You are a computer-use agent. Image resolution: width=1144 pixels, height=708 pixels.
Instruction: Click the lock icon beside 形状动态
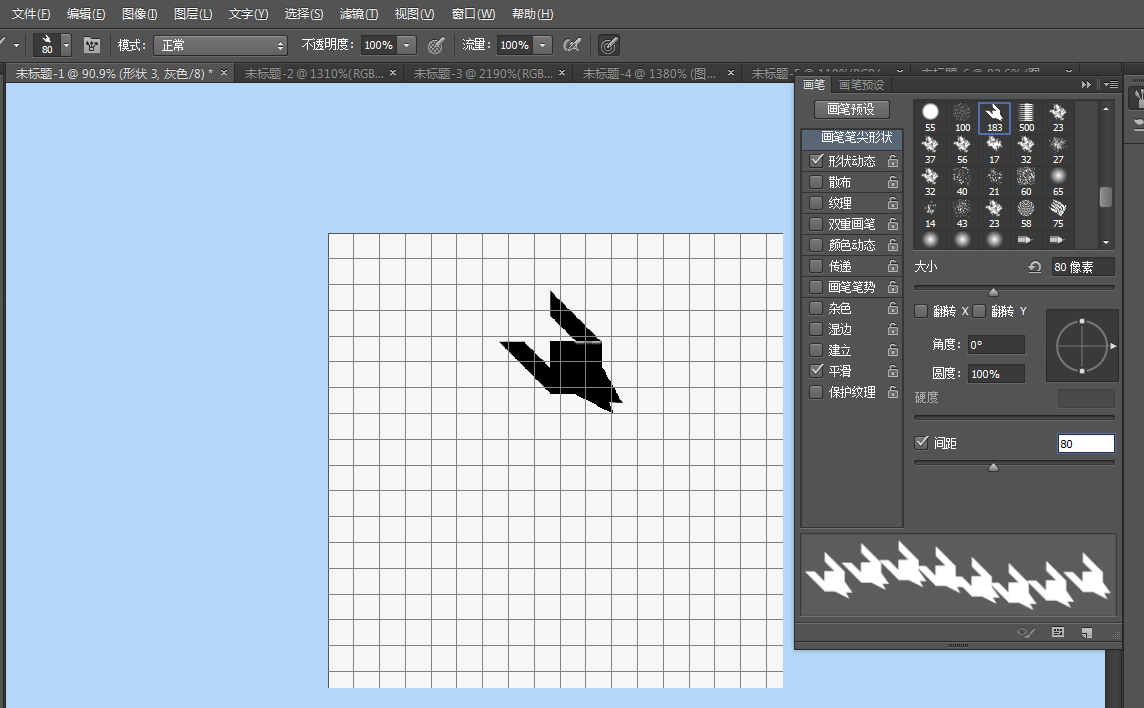[892, 161]
